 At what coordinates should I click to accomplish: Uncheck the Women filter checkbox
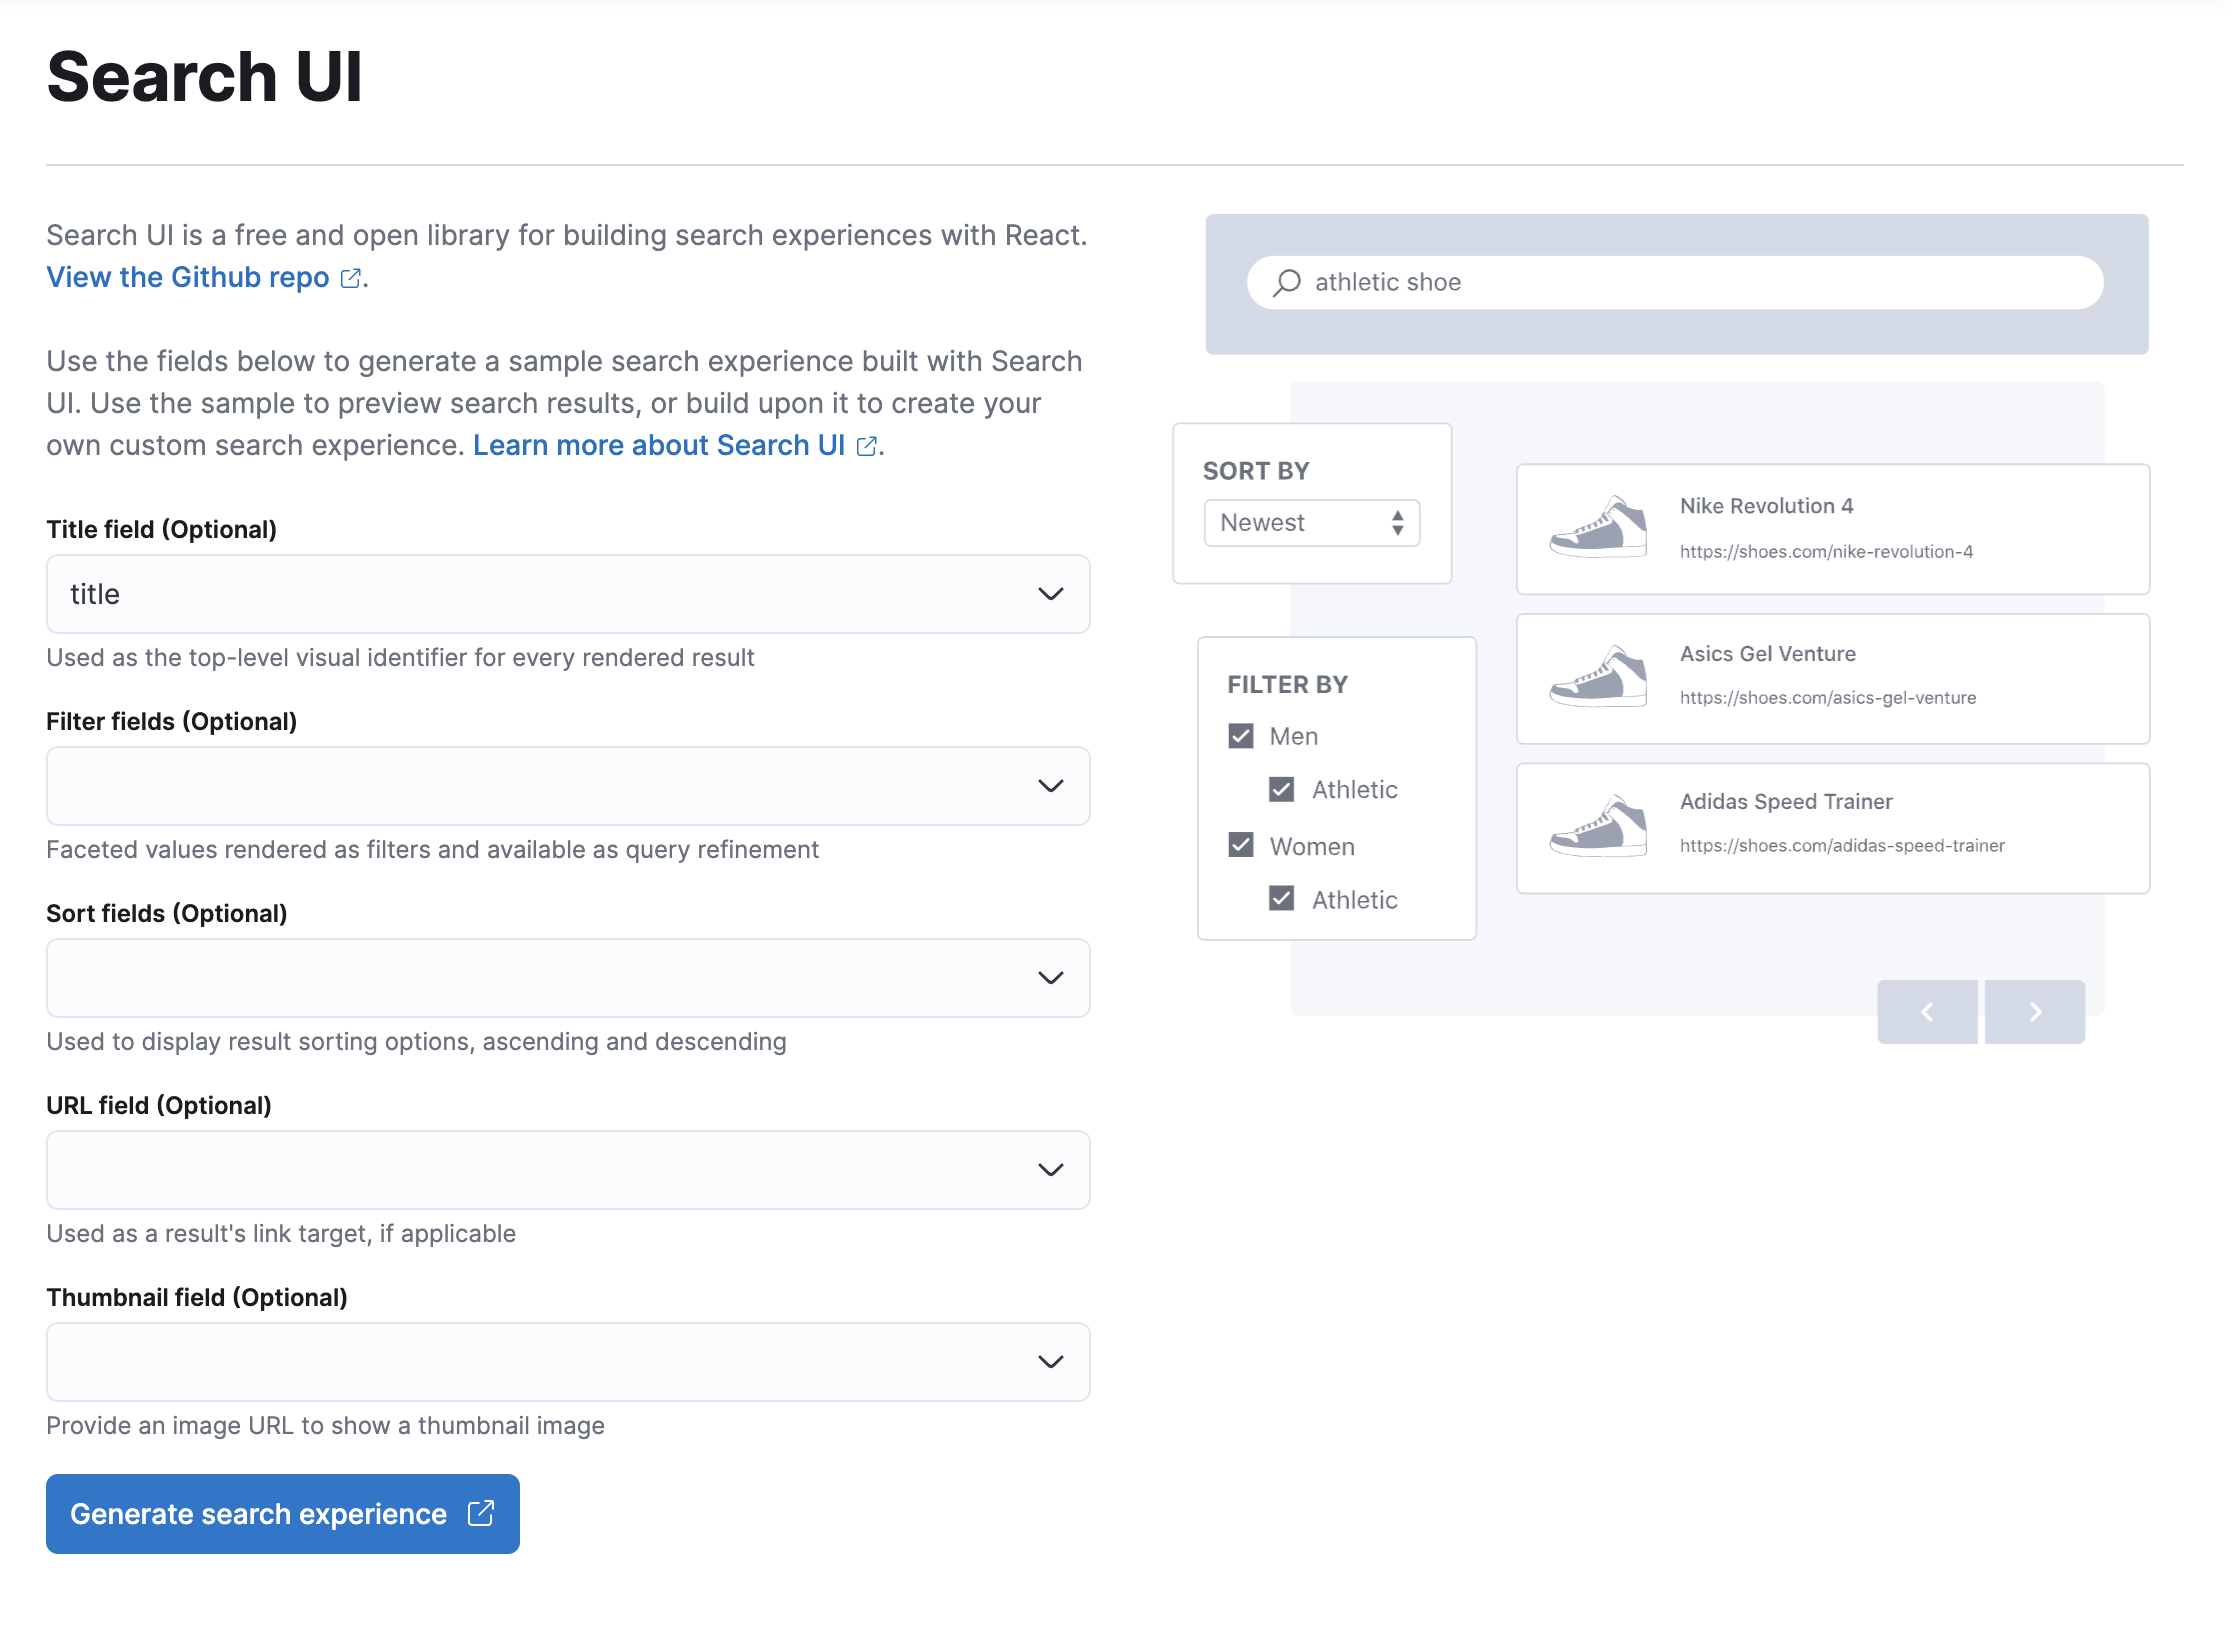pos(1240,845)
